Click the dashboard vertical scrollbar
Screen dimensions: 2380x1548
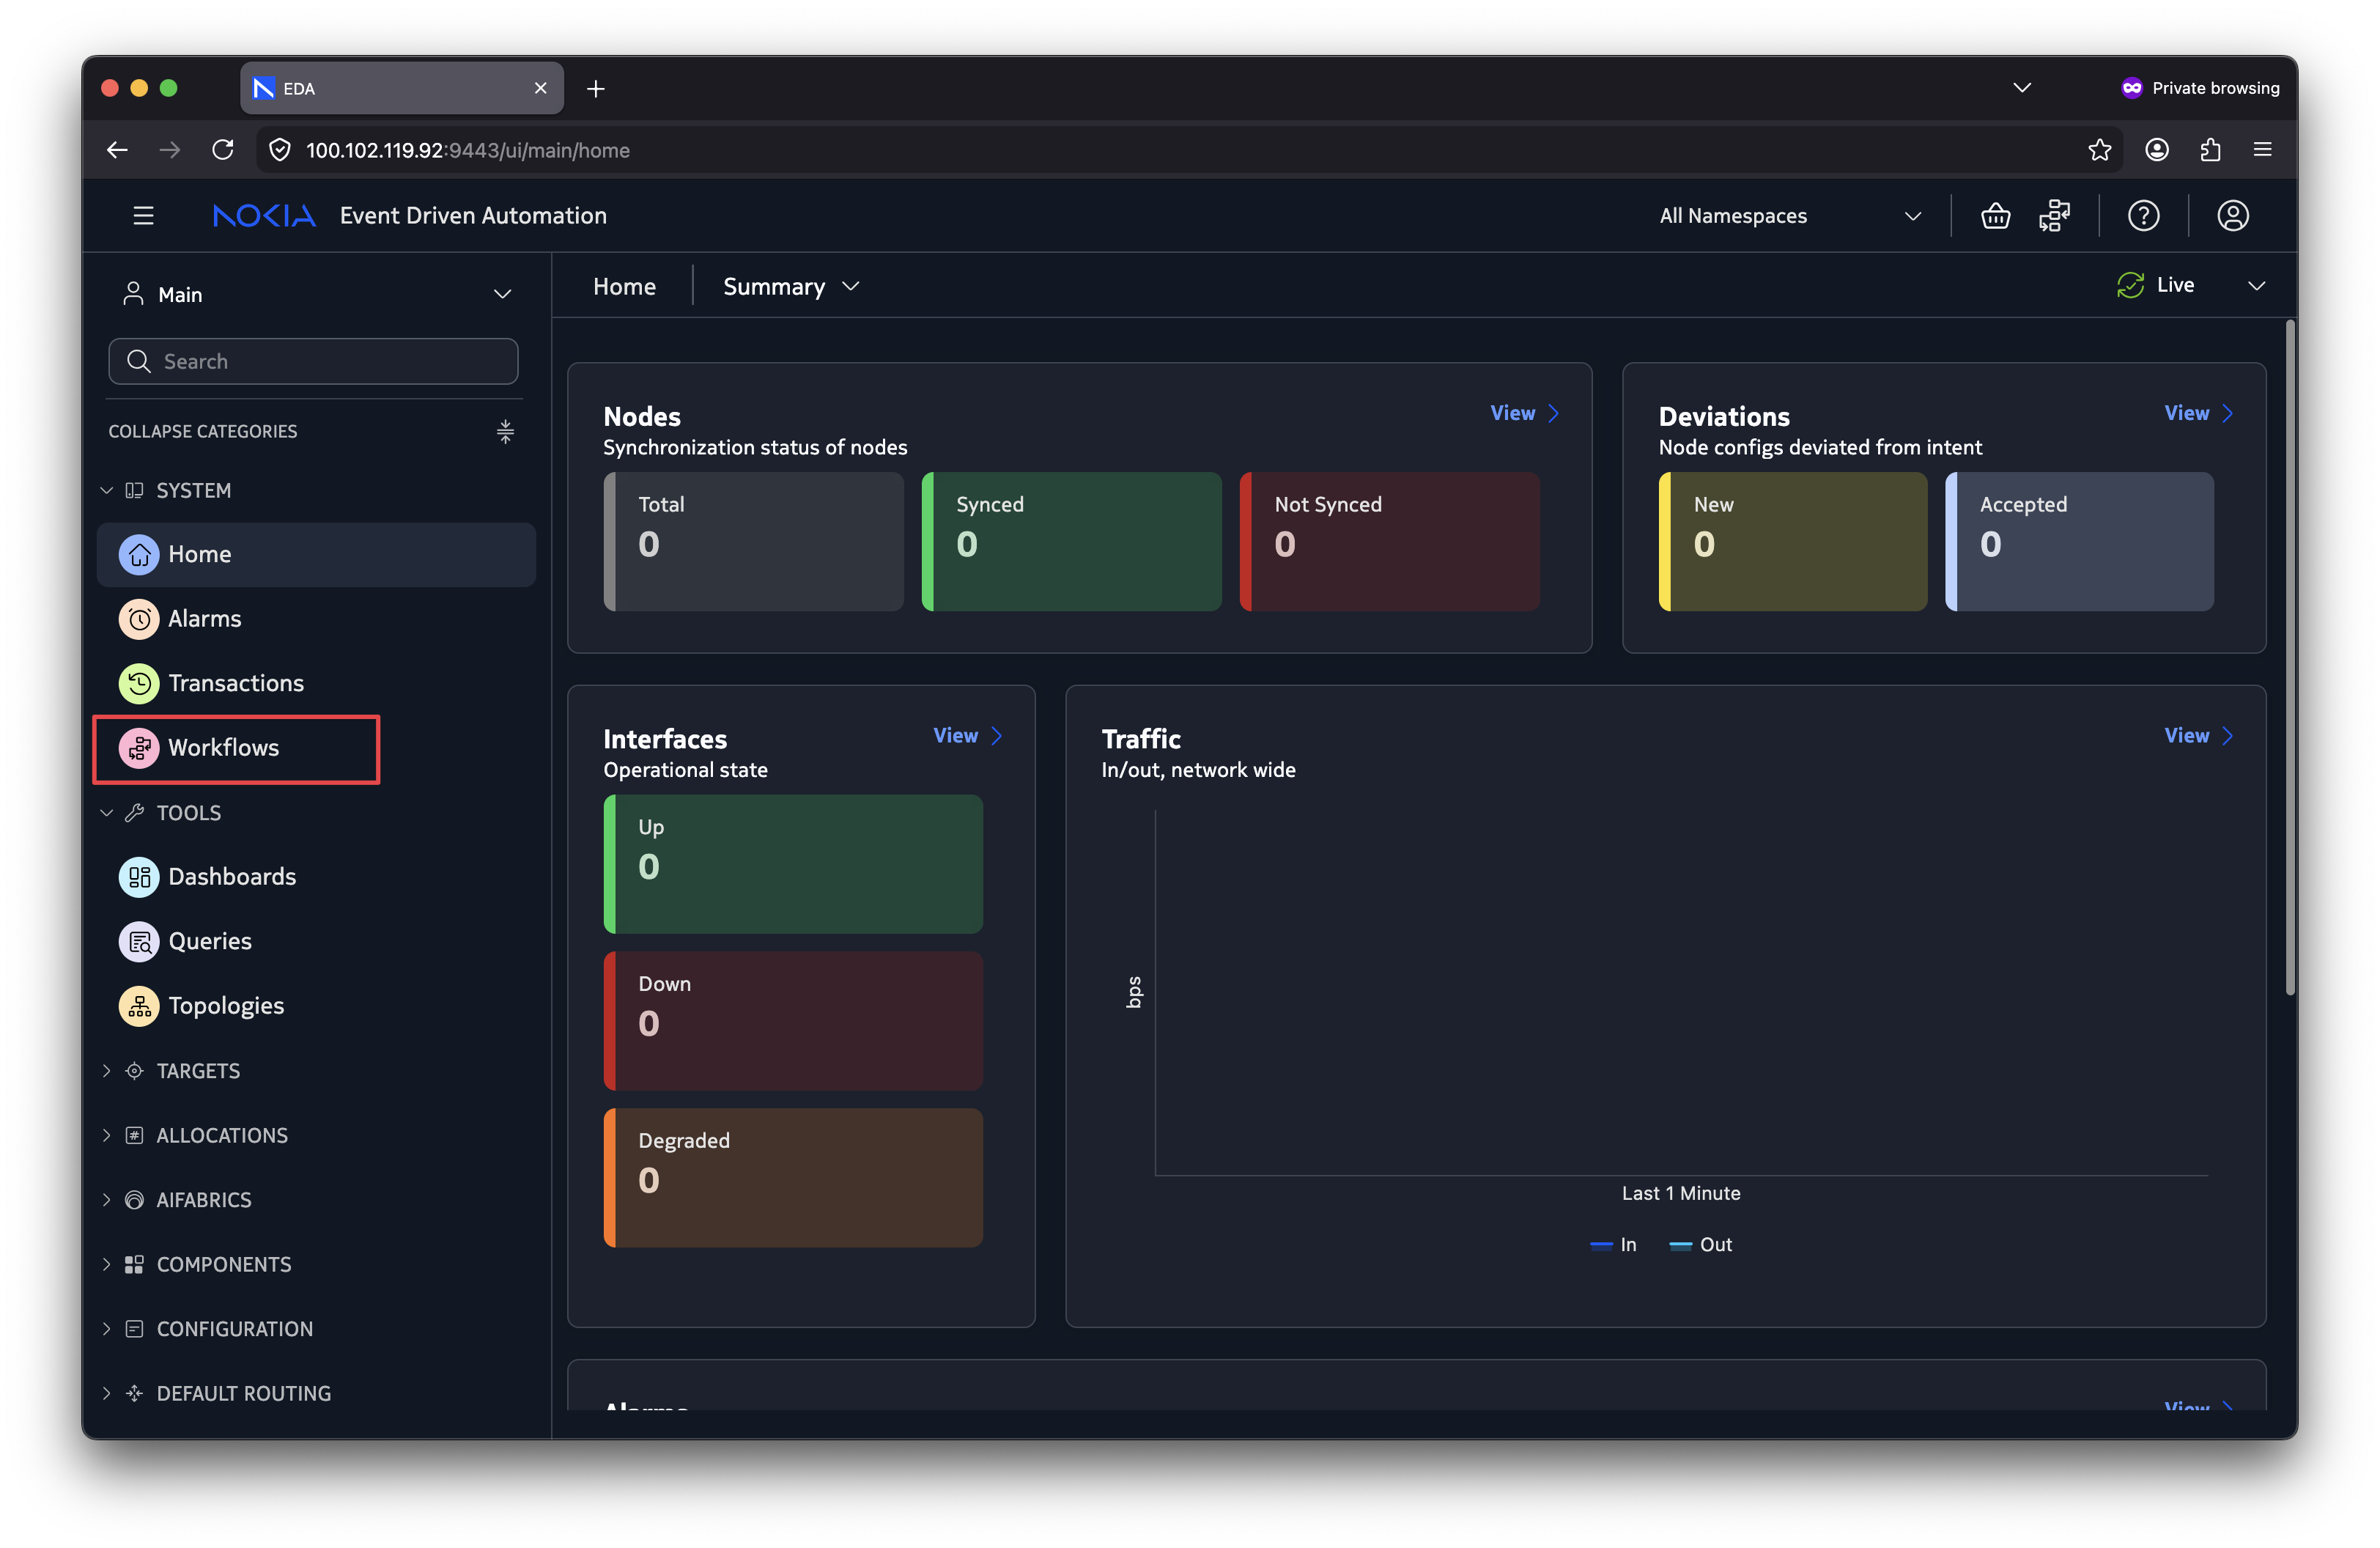tap(2290, 657)
